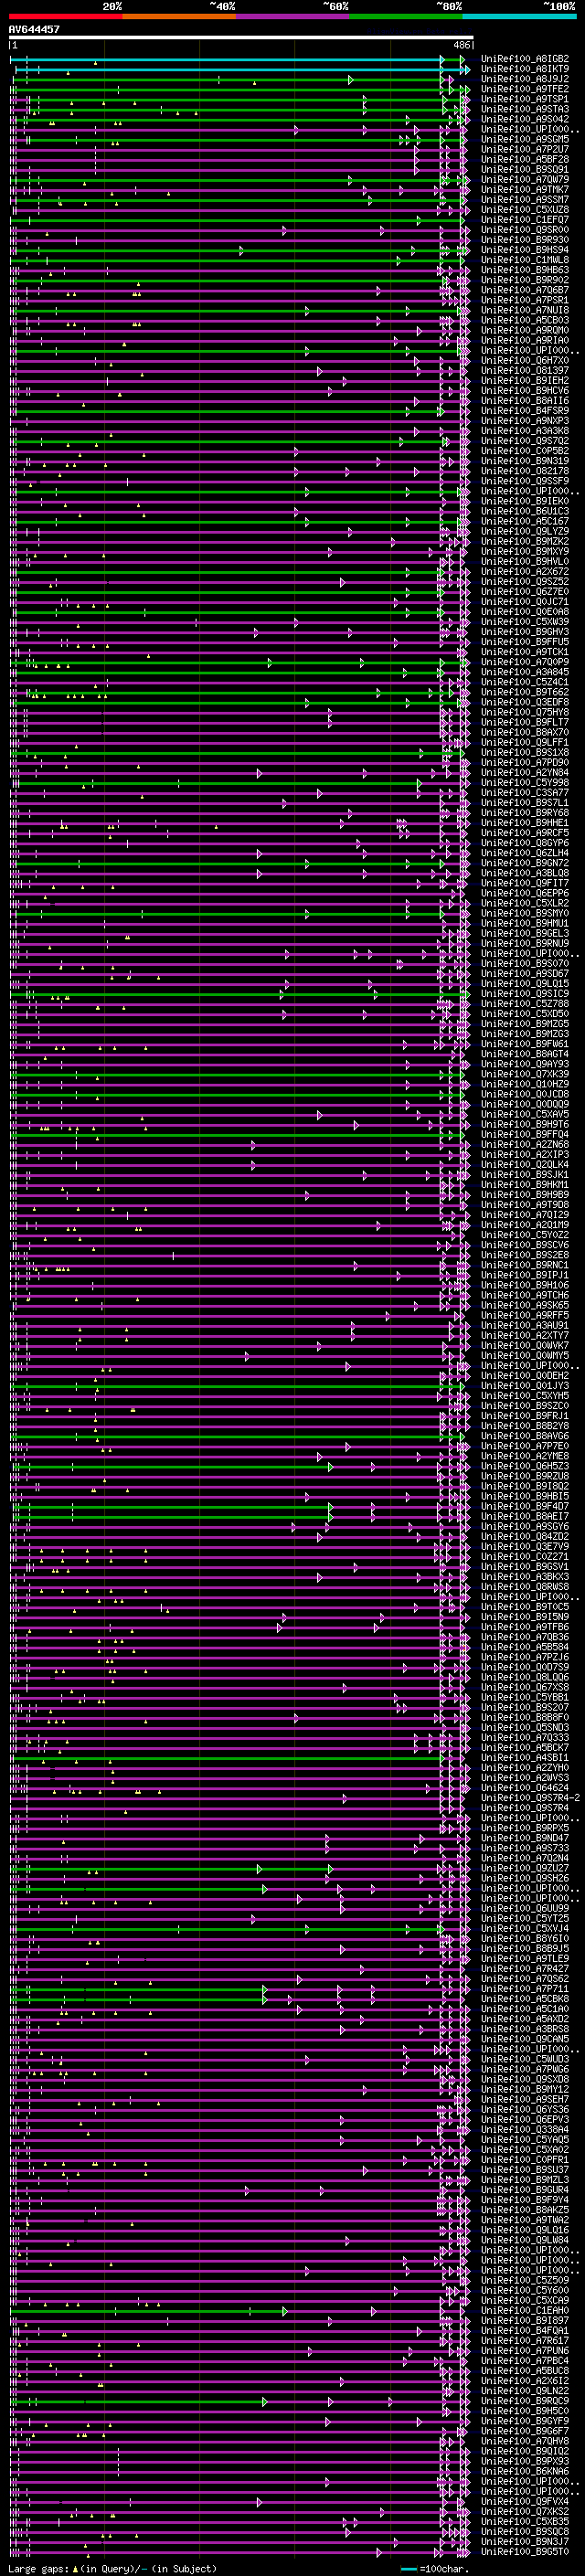This screenshot has height=2576, width=585.
Task: Select label UniRef100_C5XUZ8
Action: tap(525, 209)
